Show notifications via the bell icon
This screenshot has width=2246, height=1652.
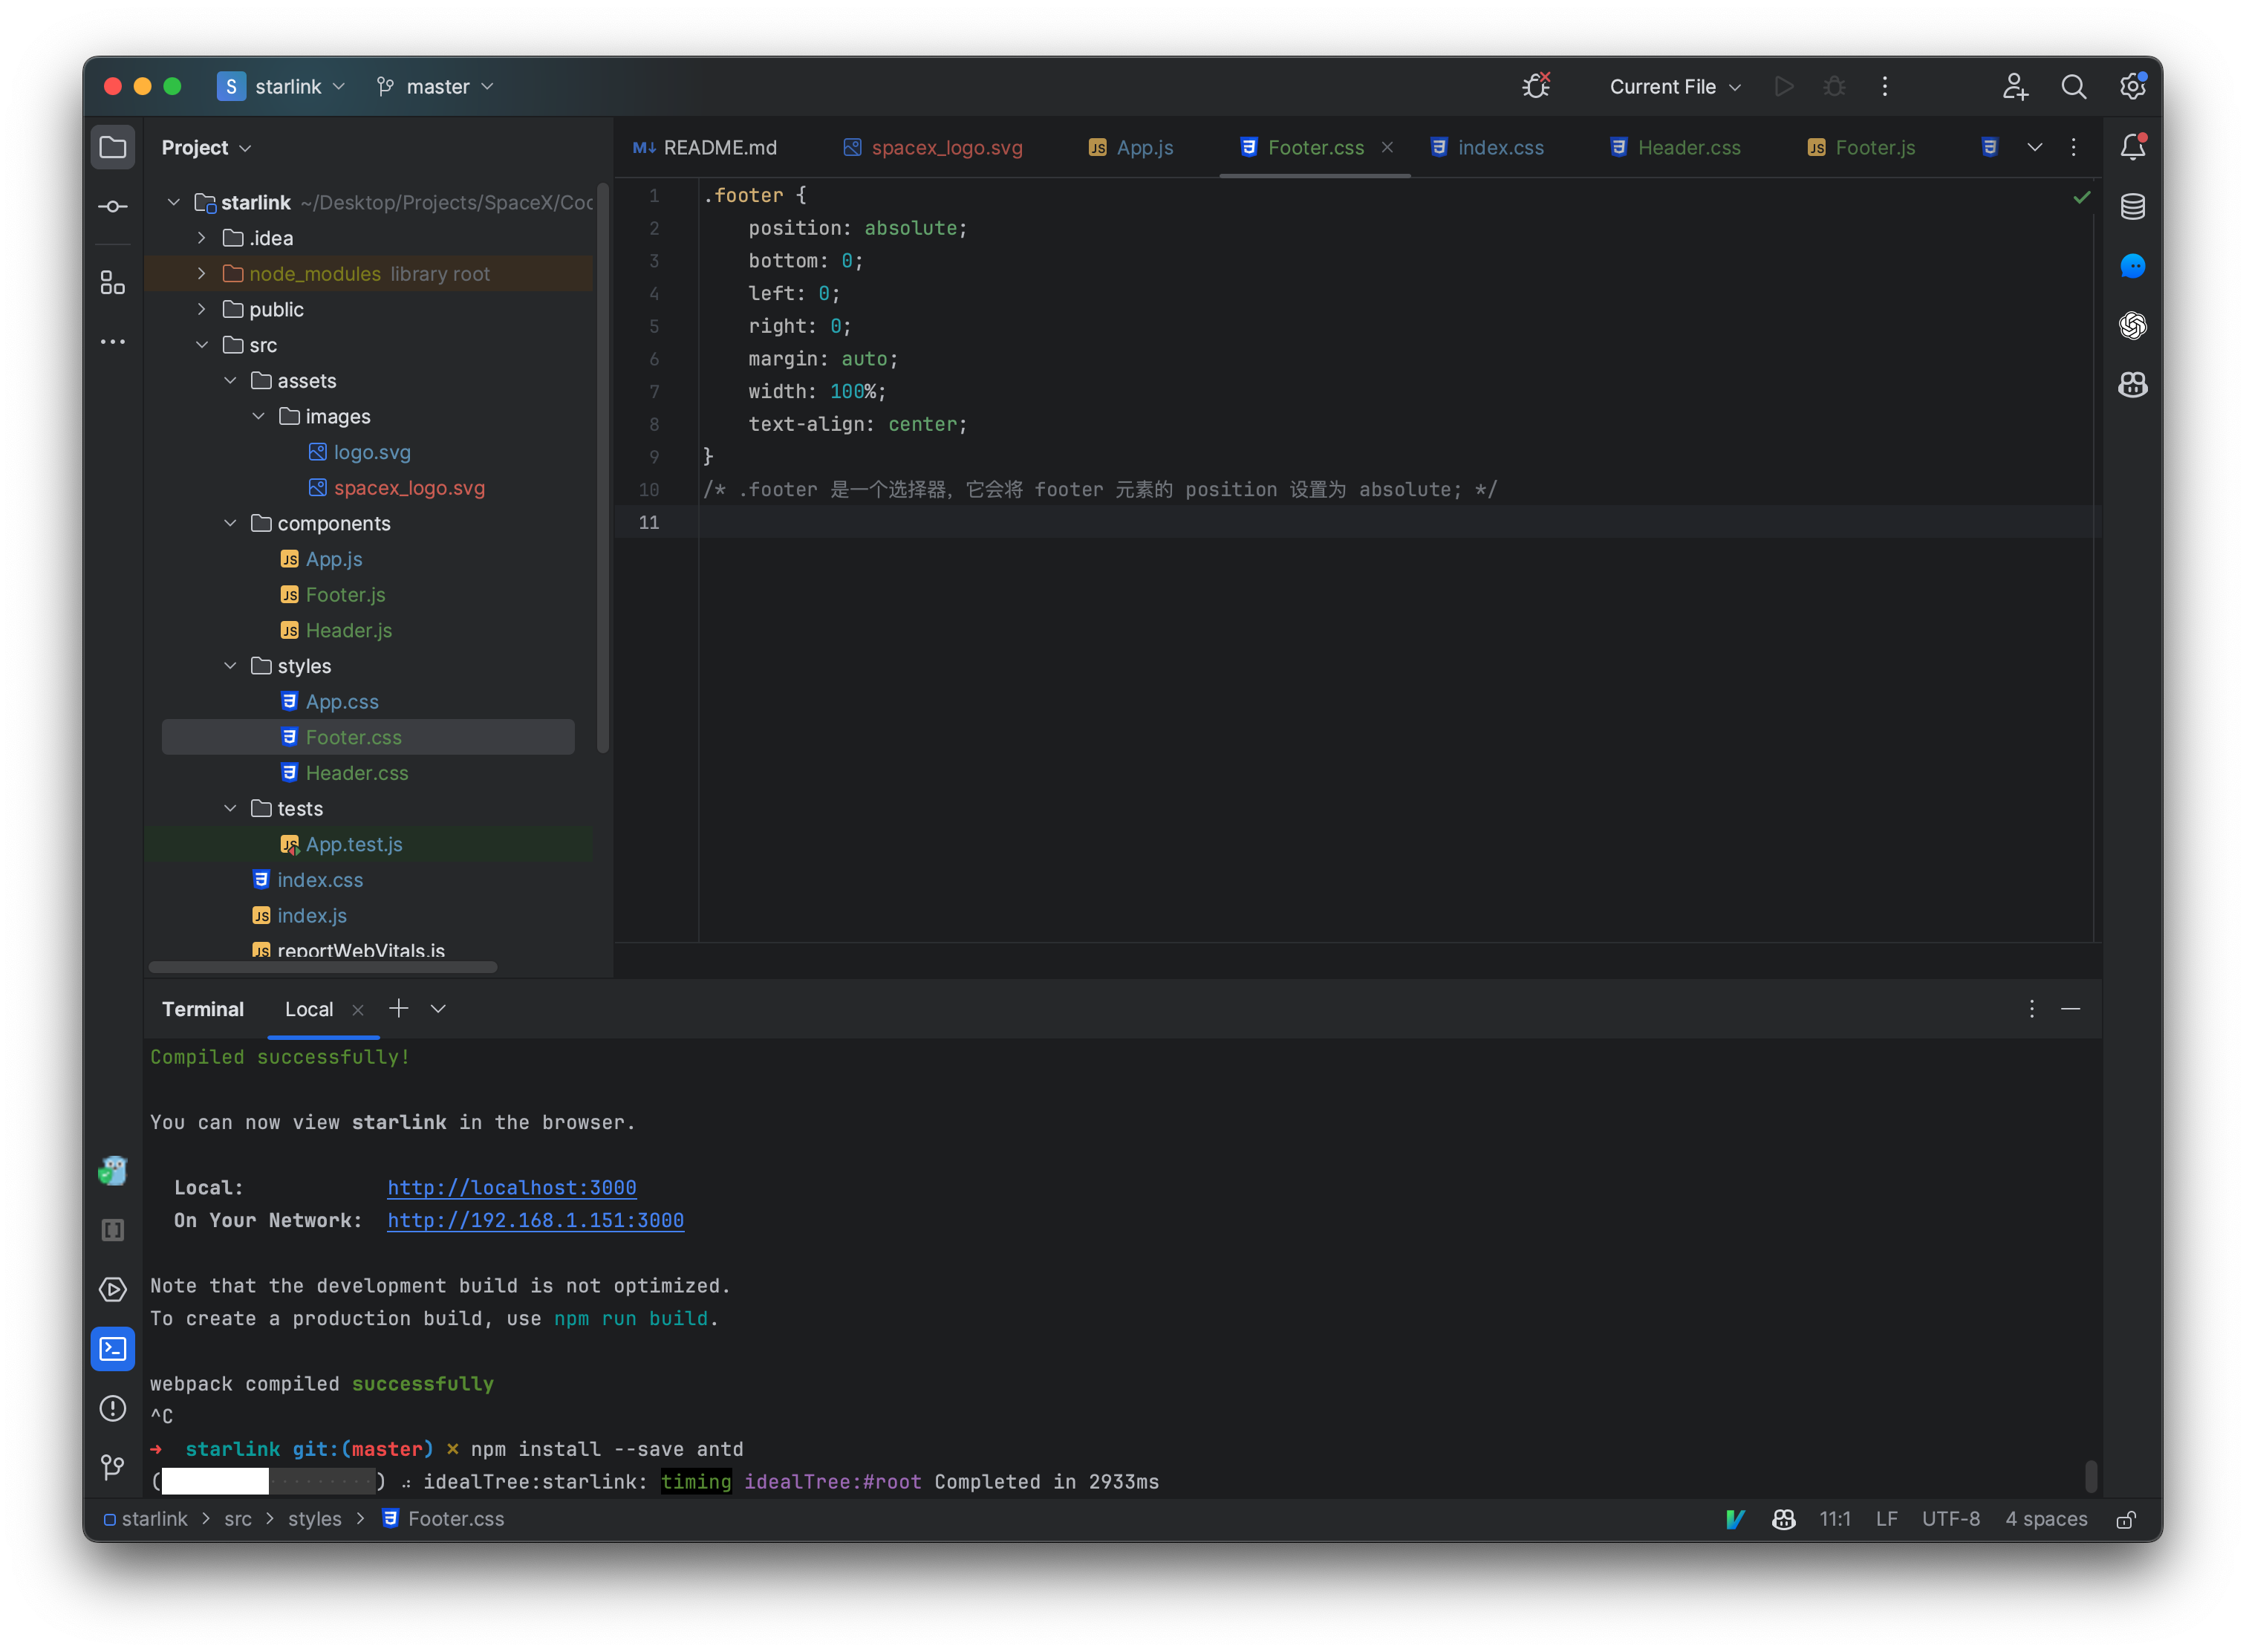tap(2132, 146)
